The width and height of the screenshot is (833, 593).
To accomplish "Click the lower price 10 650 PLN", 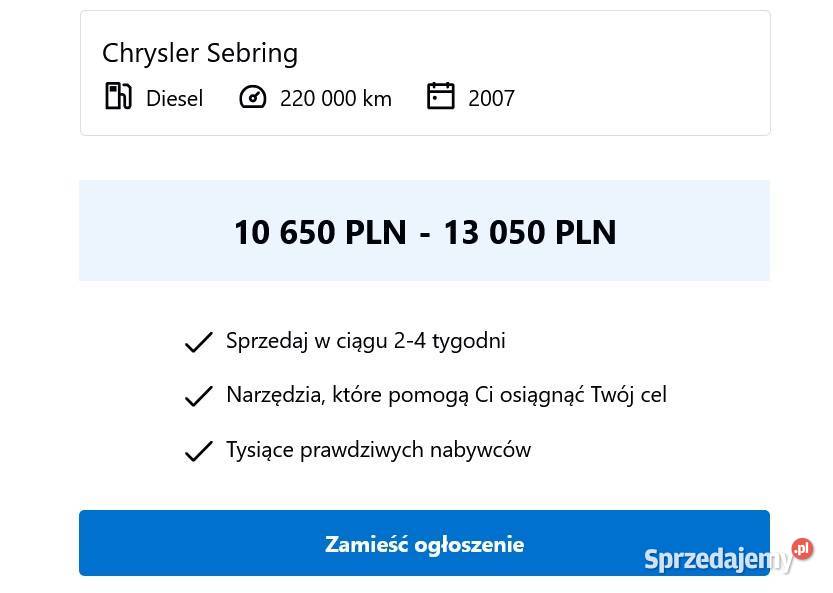I will 320,232.
